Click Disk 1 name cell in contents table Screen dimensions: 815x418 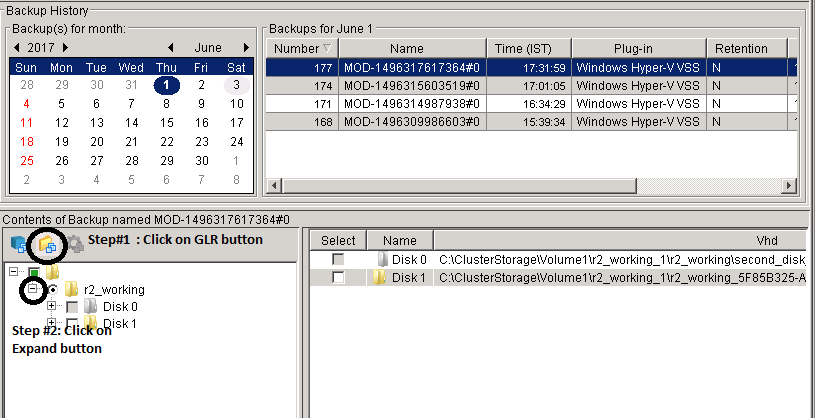click(400, 278)
